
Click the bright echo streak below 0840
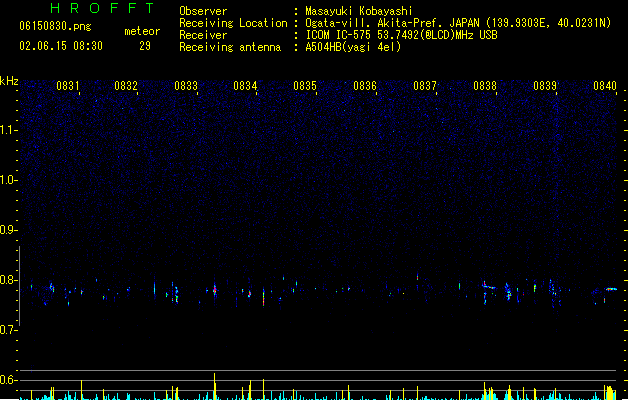[x=611, y=289]
